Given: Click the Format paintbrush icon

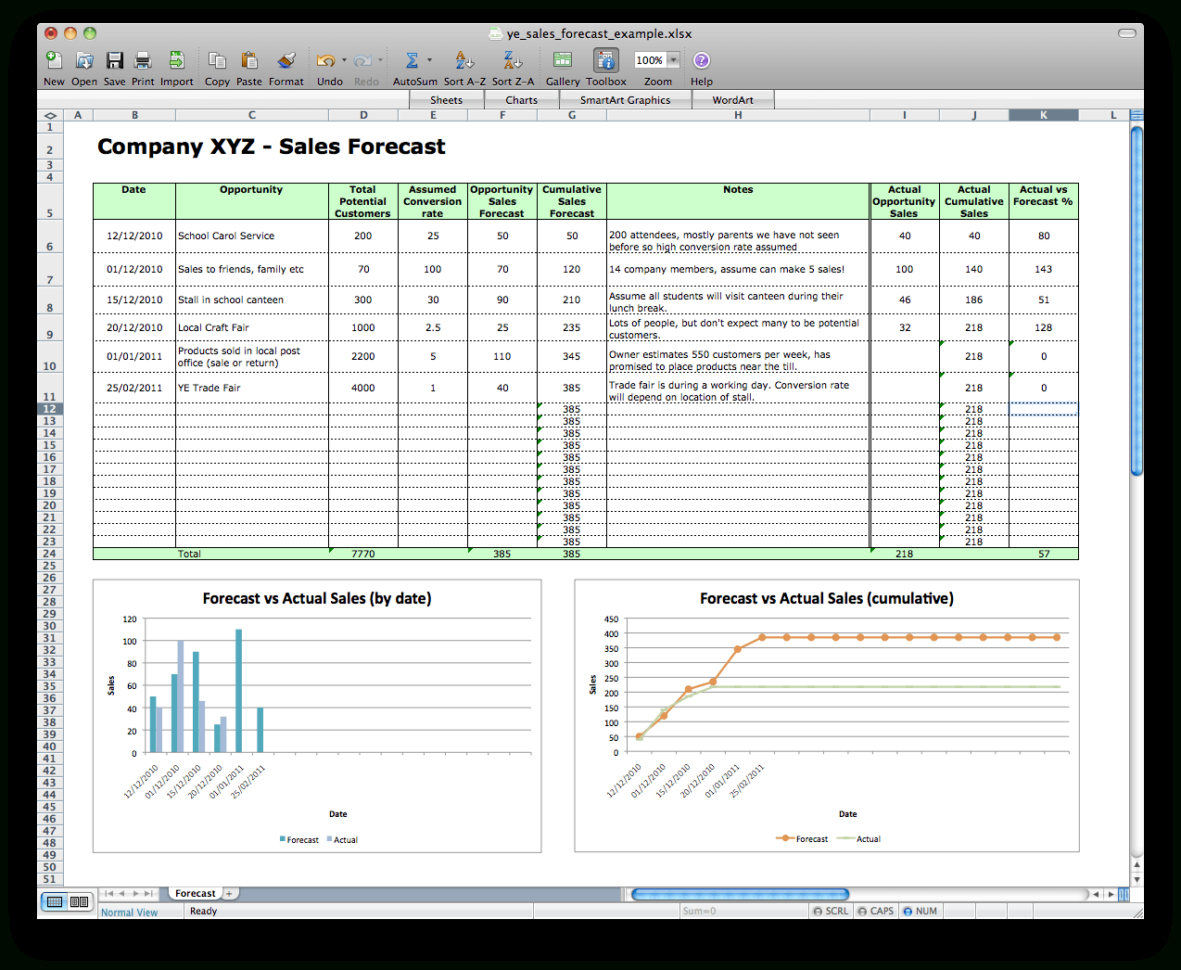Looking at the screenshot, I should point(286,60).
